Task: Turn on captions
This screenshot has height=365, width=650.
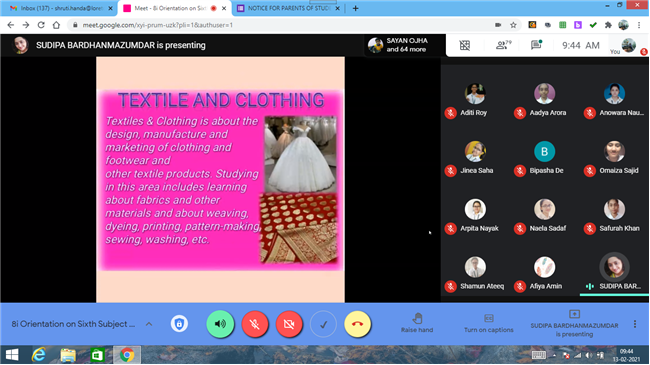Action: coord(488,324)
